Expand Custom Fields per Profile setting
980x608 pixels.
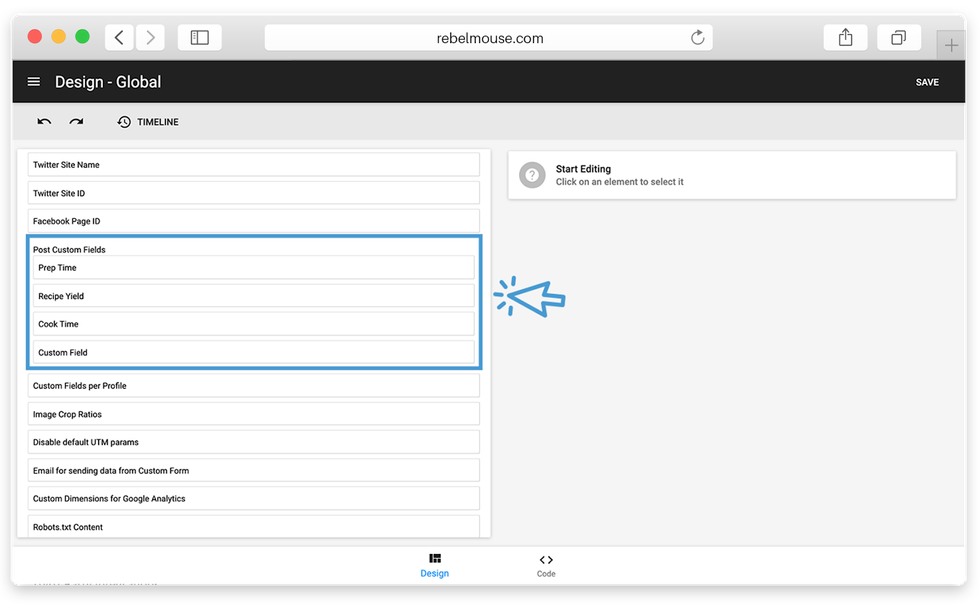click(254, 386)
